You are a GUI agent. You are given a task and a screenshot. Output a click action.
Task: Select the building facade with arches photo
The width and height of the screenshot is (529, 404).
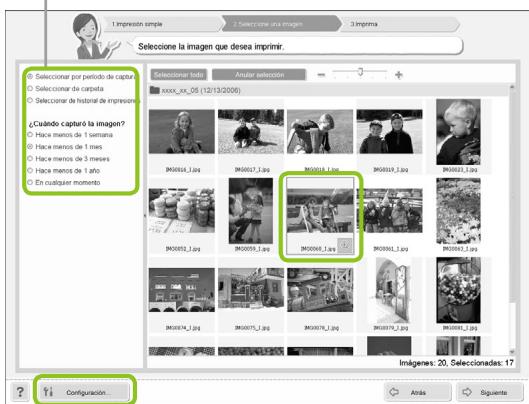[x=182, y=290]
